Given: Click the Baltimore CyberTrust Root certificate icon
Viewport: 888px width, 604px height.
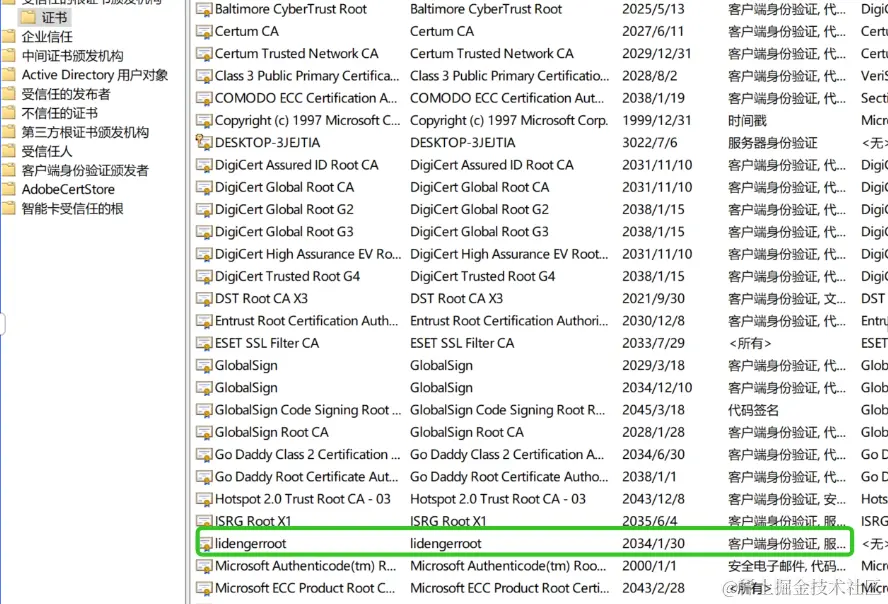Looking at the screenshot, I should click(204, 10).
